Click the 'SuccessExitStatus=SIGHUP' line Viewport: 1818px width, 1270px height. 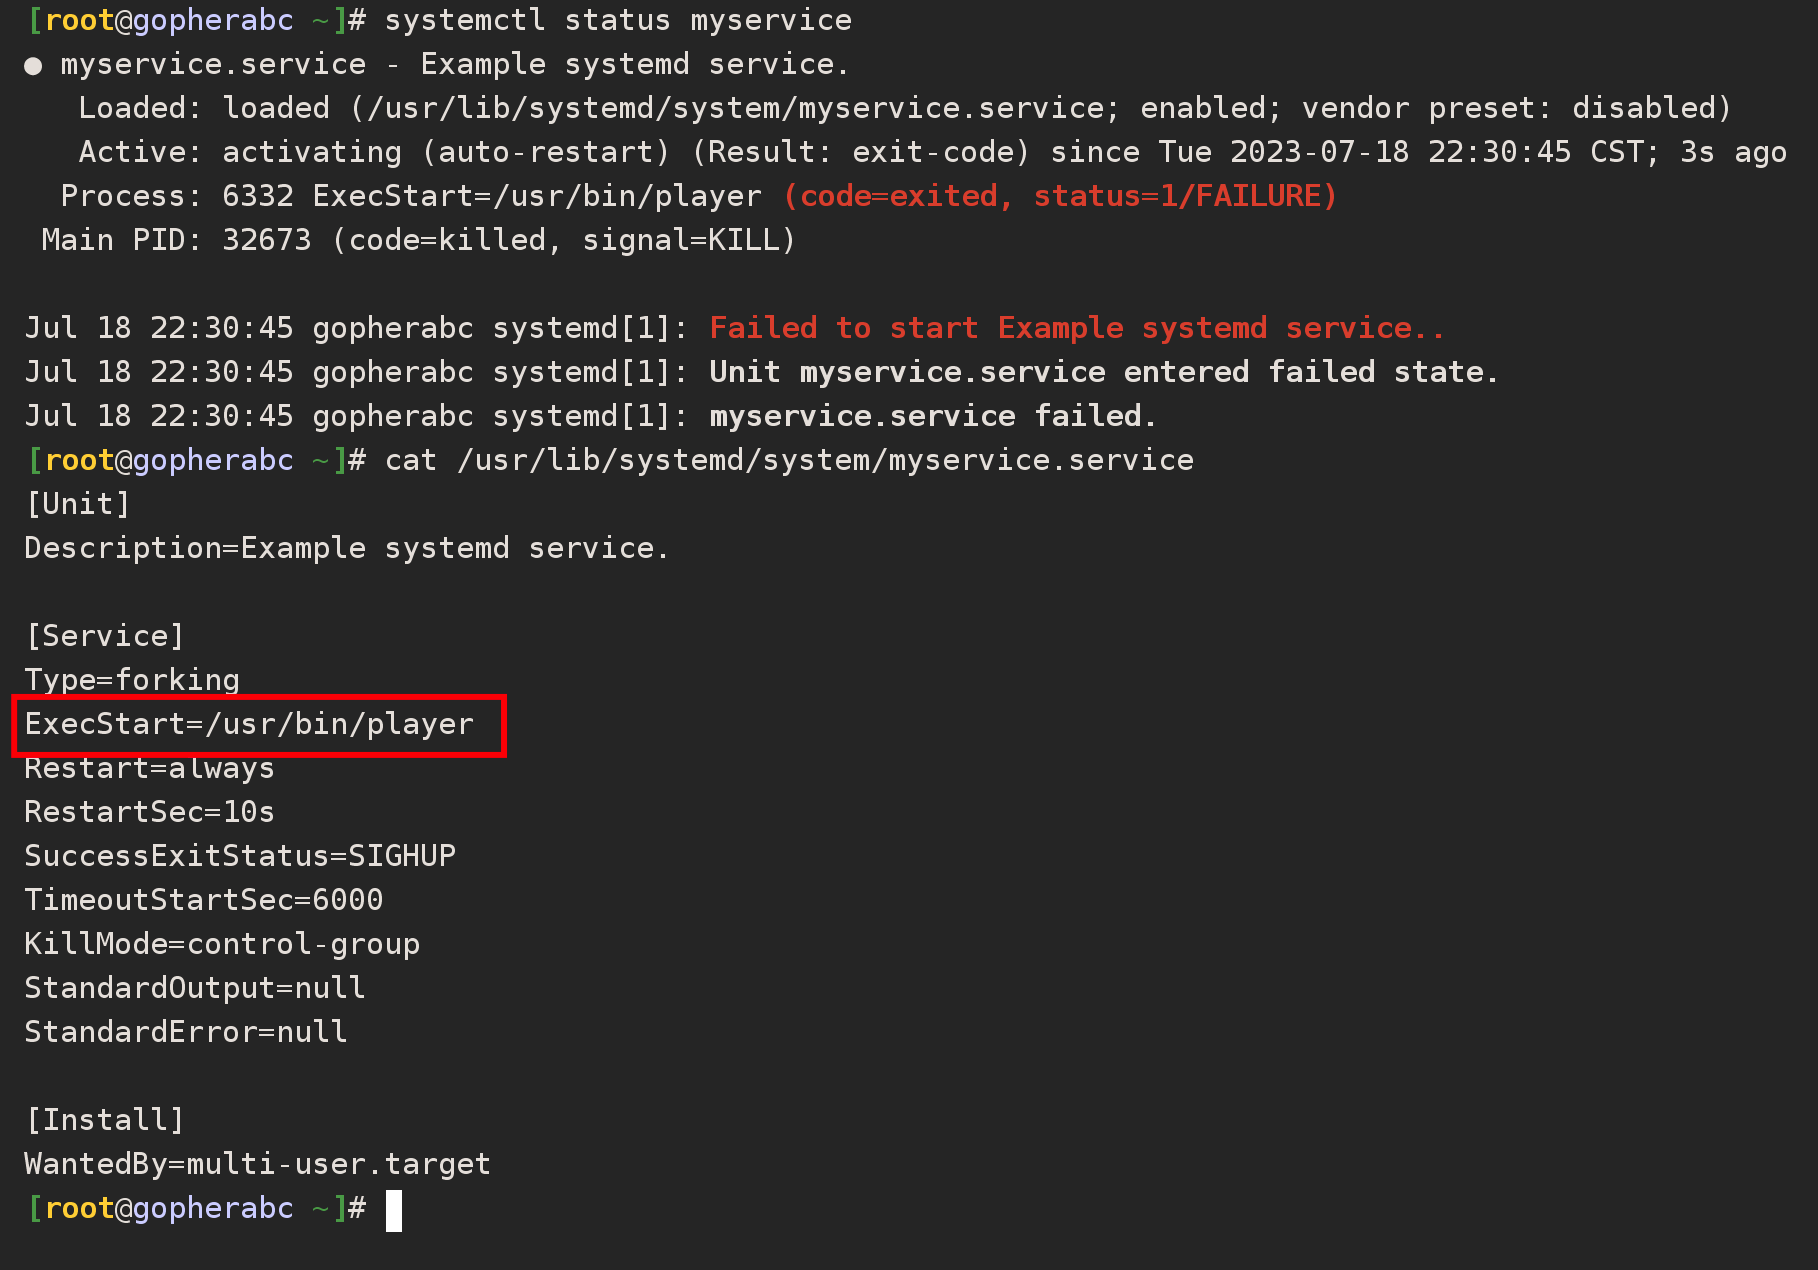(x=240, y=856)
